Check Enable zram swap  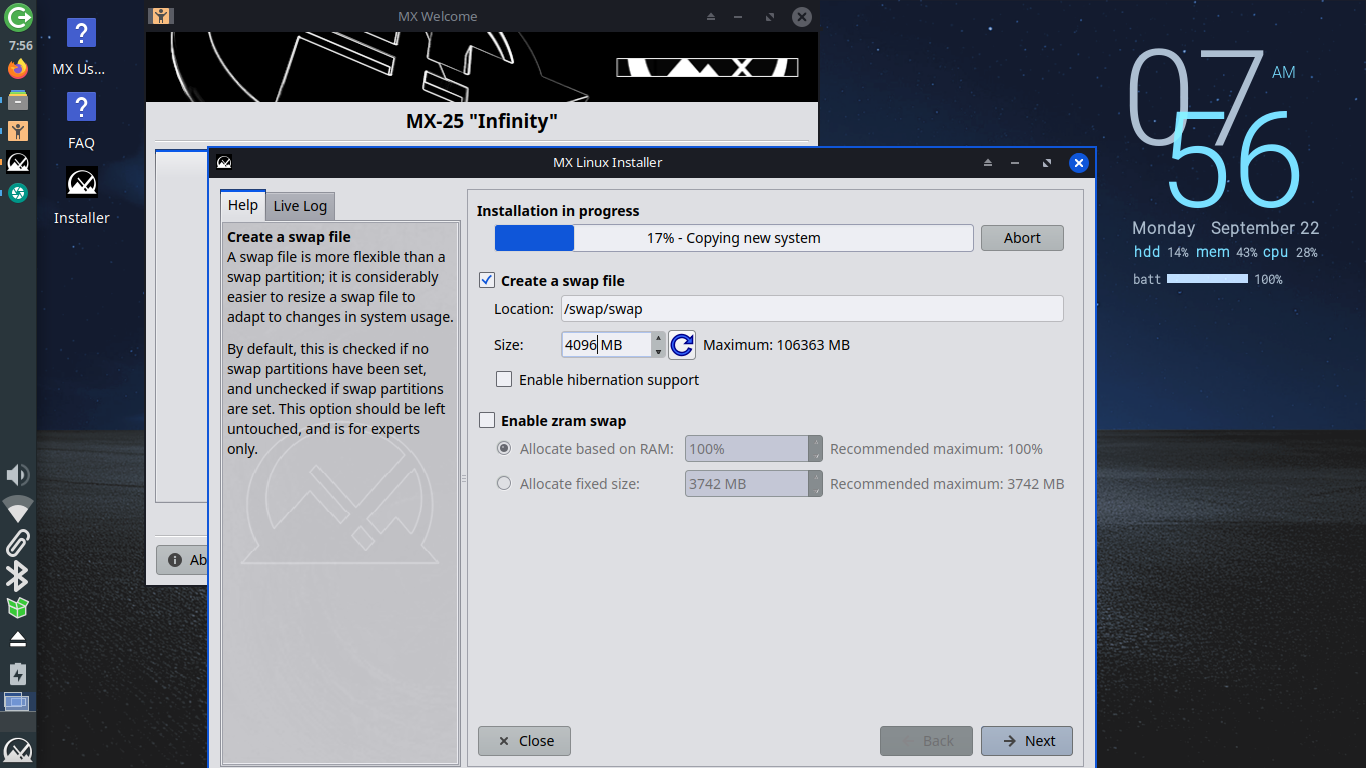pyautogui.click(x=487, y=421)
